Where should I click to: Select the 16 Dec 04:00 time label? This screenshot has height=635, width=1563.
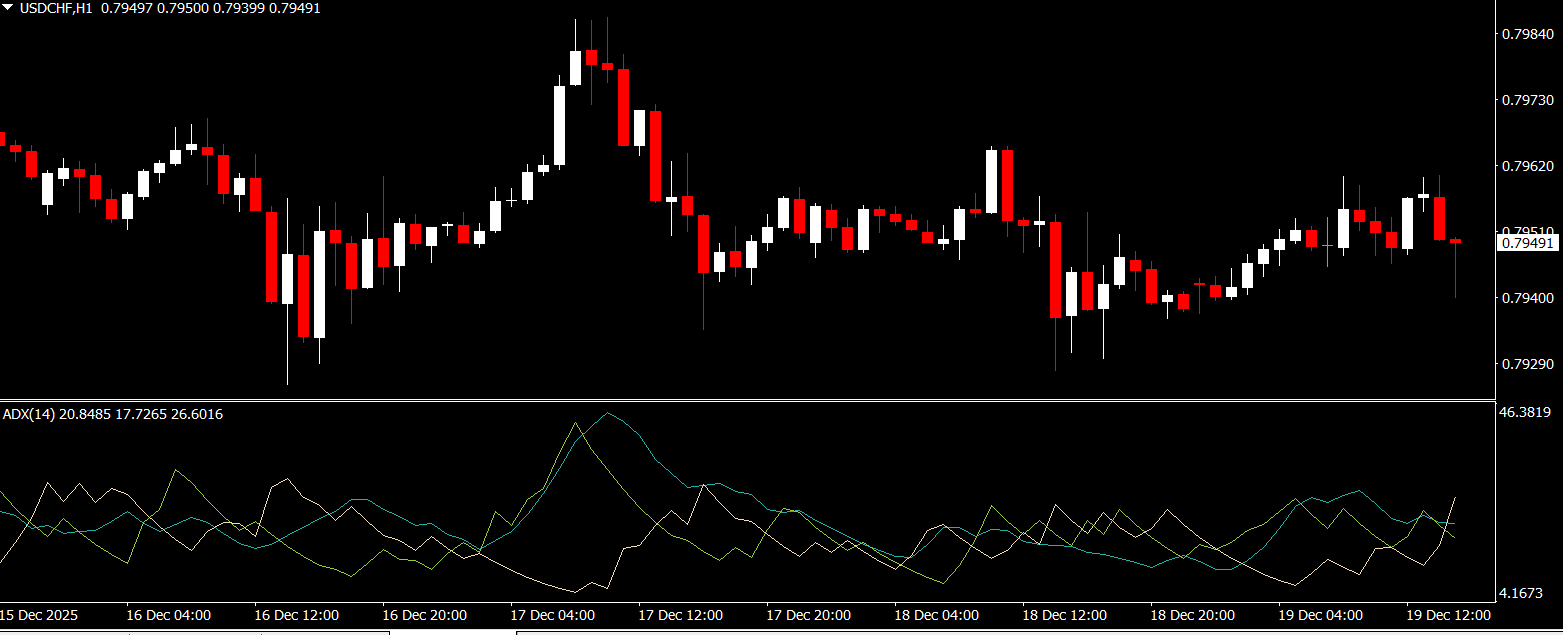[169, 615]
